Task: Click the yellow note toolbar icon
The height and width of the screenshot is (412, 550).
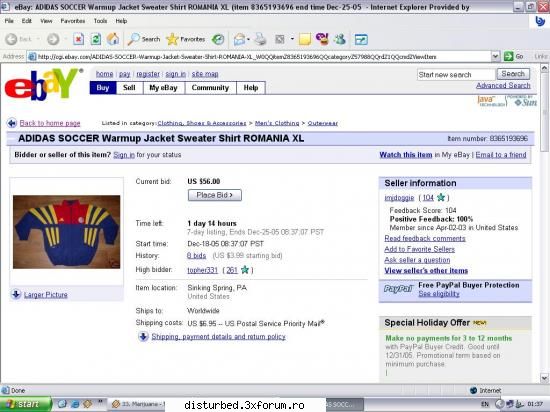Action: point(304,39)
